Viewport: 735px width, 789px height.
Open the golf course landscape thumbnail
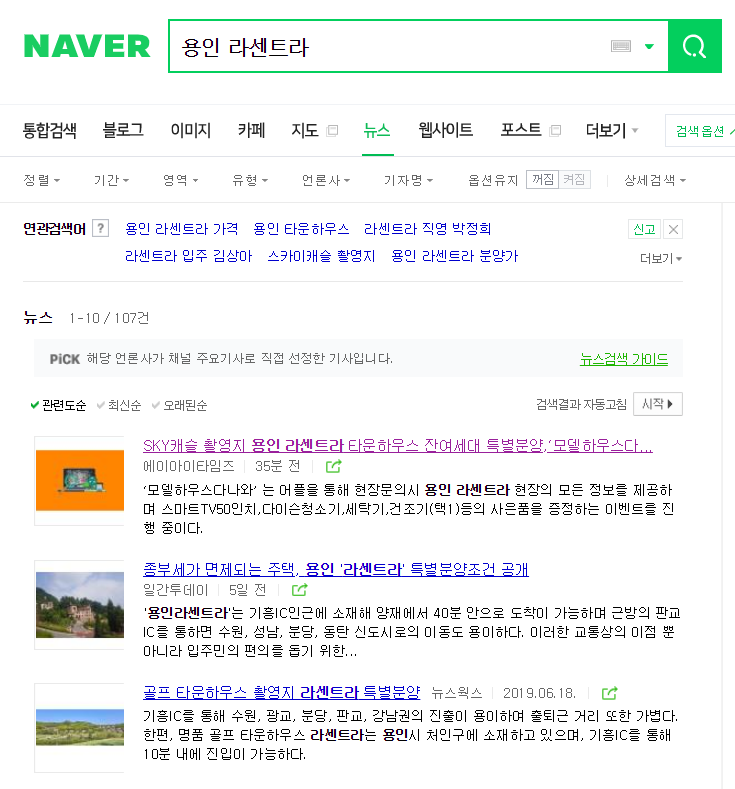(79, 728)
